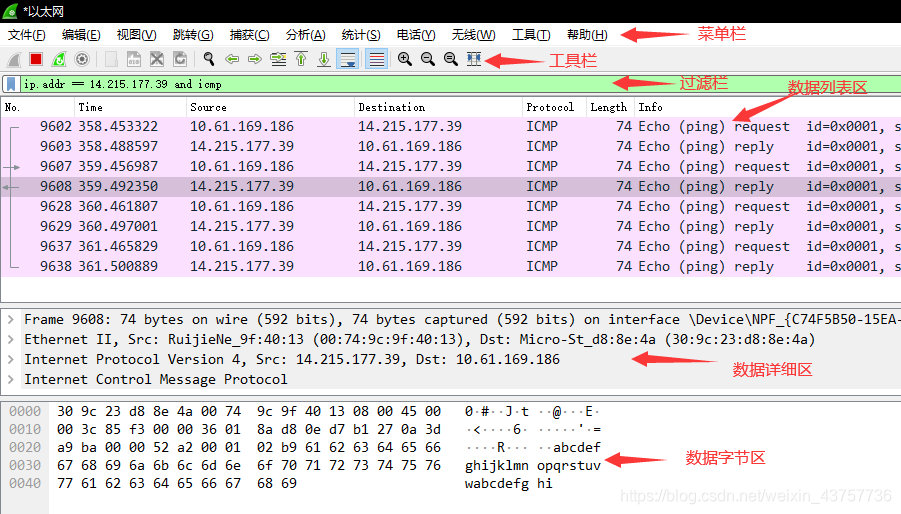Sort by the Source column header
This screenshot has height=514, width=901.
[x=270, y=107]
